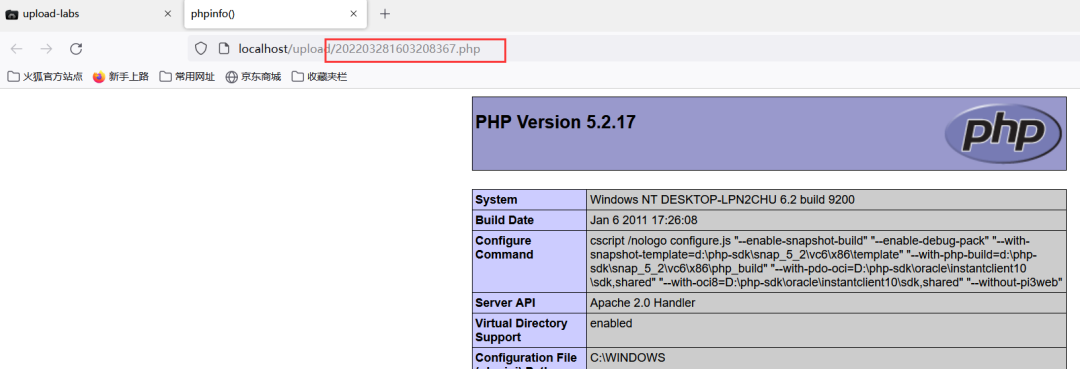Close the phpinfo() tab
Image resolution: width=1080 pixels, height=369 pixels.
tap(353, 14)
